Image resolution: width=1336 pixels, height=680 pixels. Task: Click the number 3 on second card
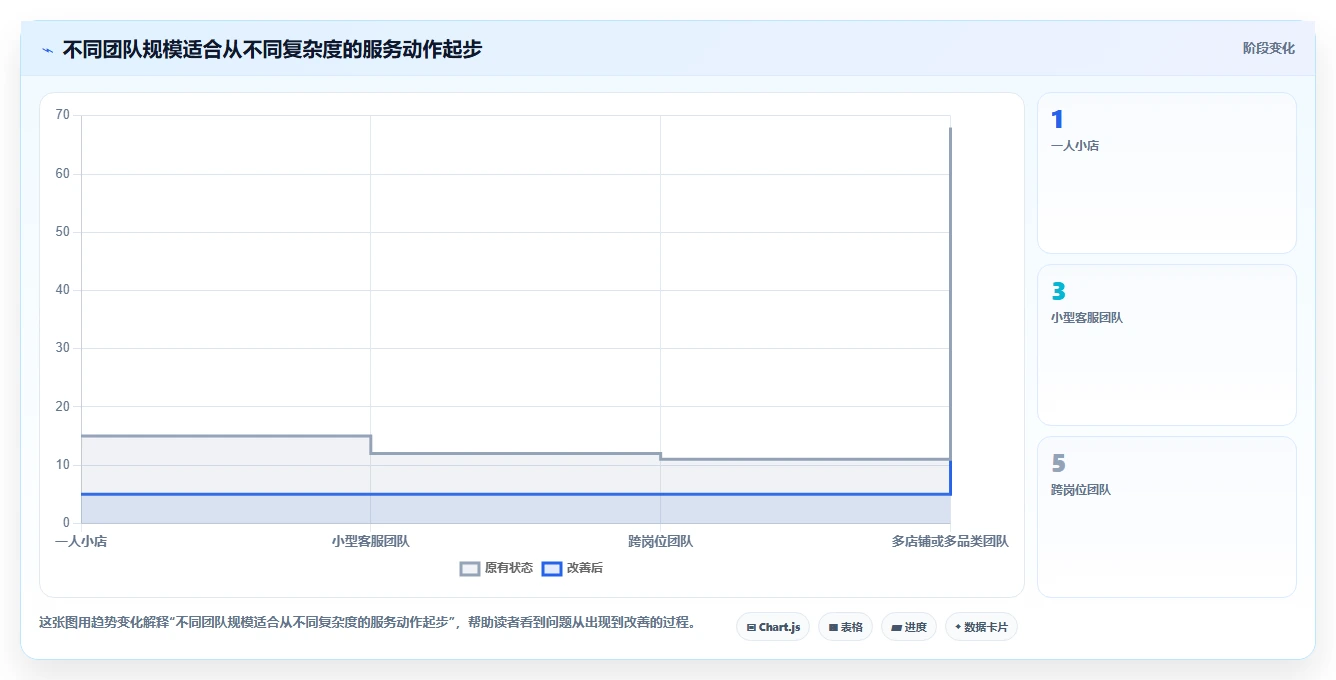click(x=1058, y=292)
